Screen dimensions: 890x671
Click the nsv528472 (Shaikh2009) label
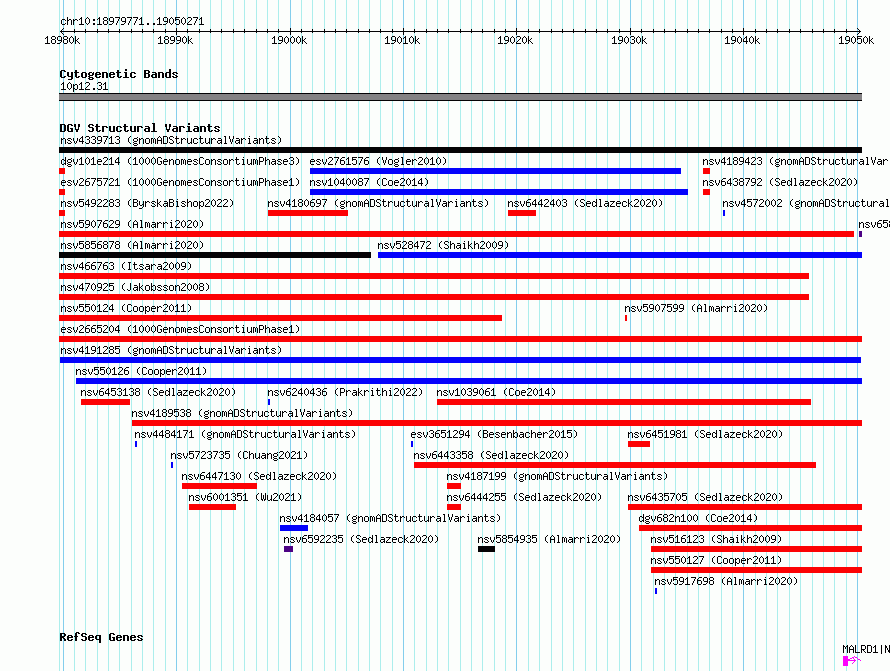pos(443,245)
